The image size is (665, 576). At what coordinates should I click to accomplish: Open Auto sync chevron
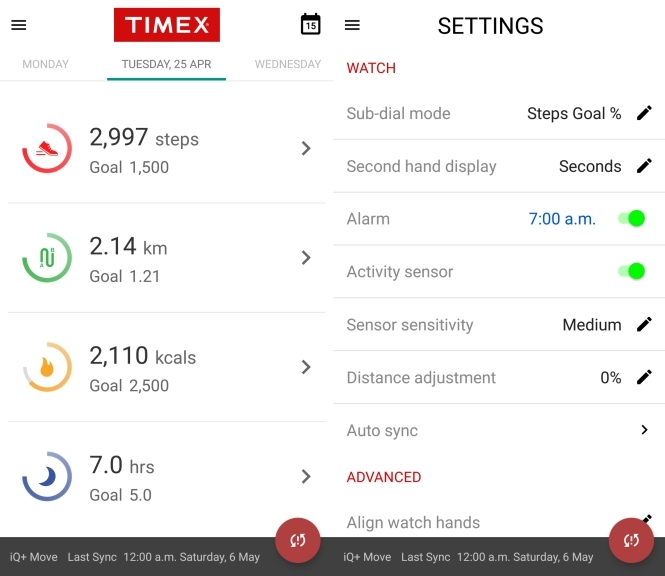coord(644,430)
